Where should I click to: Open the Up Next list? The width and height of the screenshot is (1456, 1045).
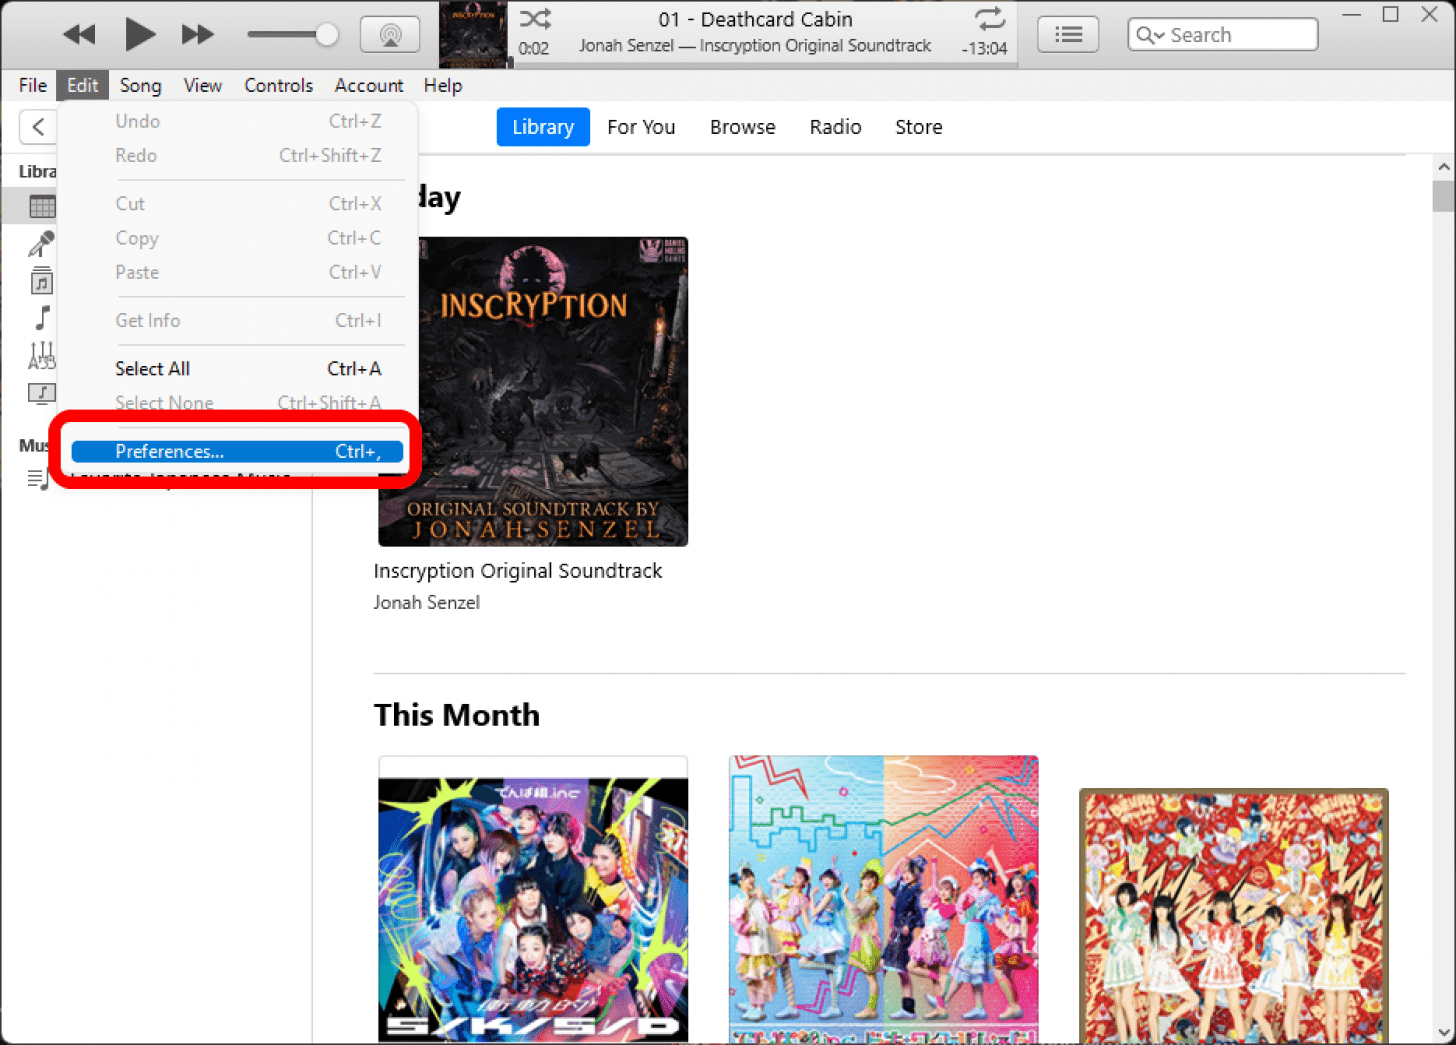click(1068, 35)
